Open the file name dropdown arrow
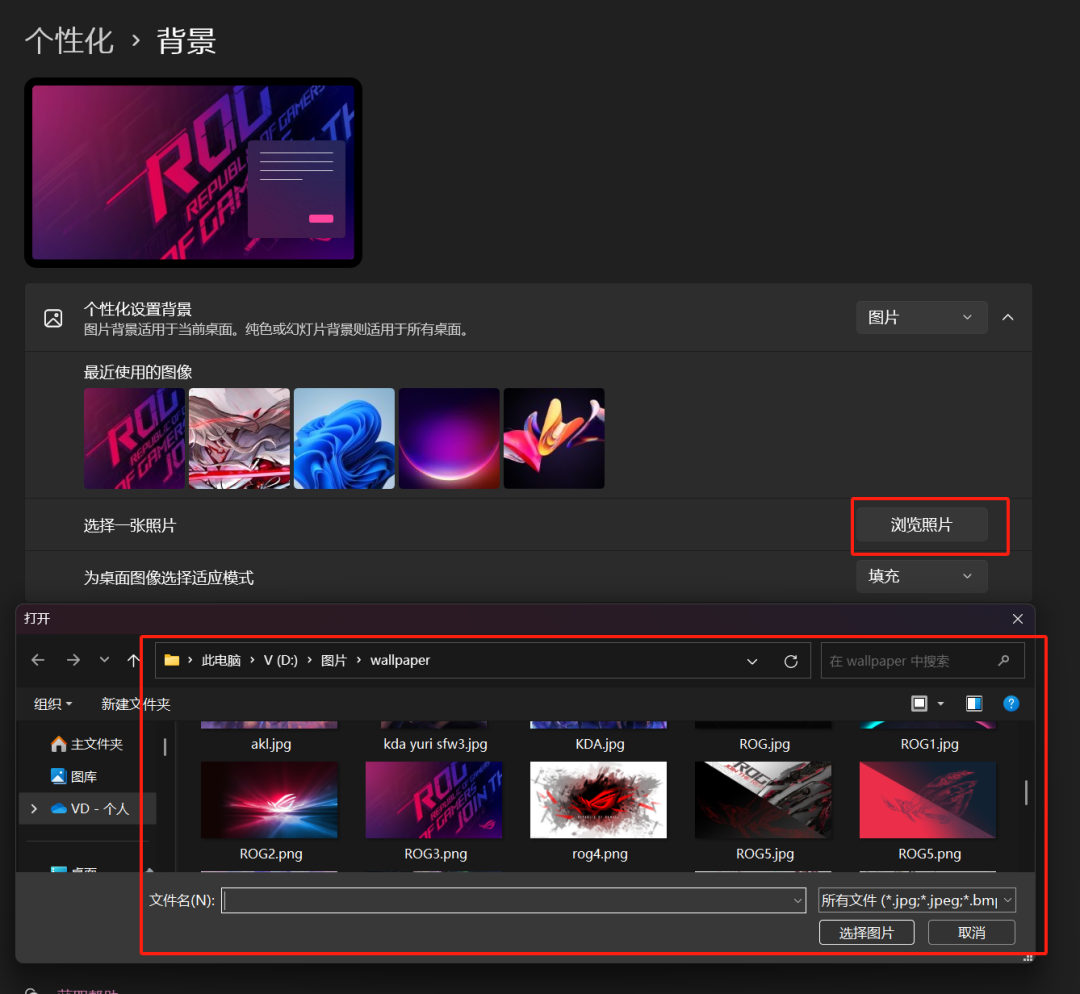1080x994 pixels. [798, 900]
